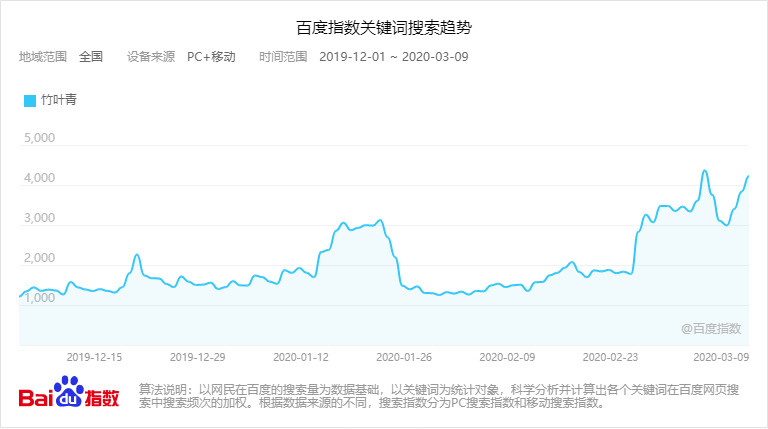This screenshot has width=768, height=429.
Task: Click the 时间范围 label
Action: click(x=283, y=57)
